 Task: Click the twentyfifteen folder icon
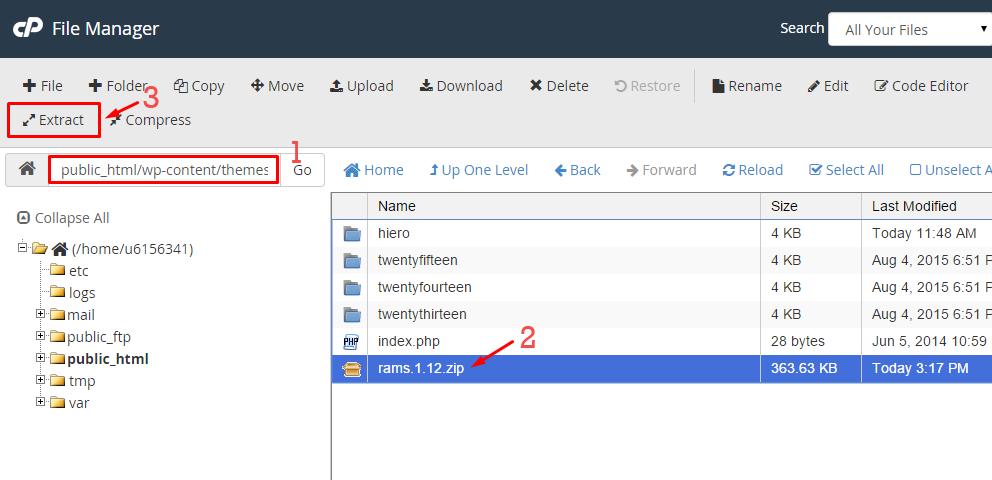[352, 261]
